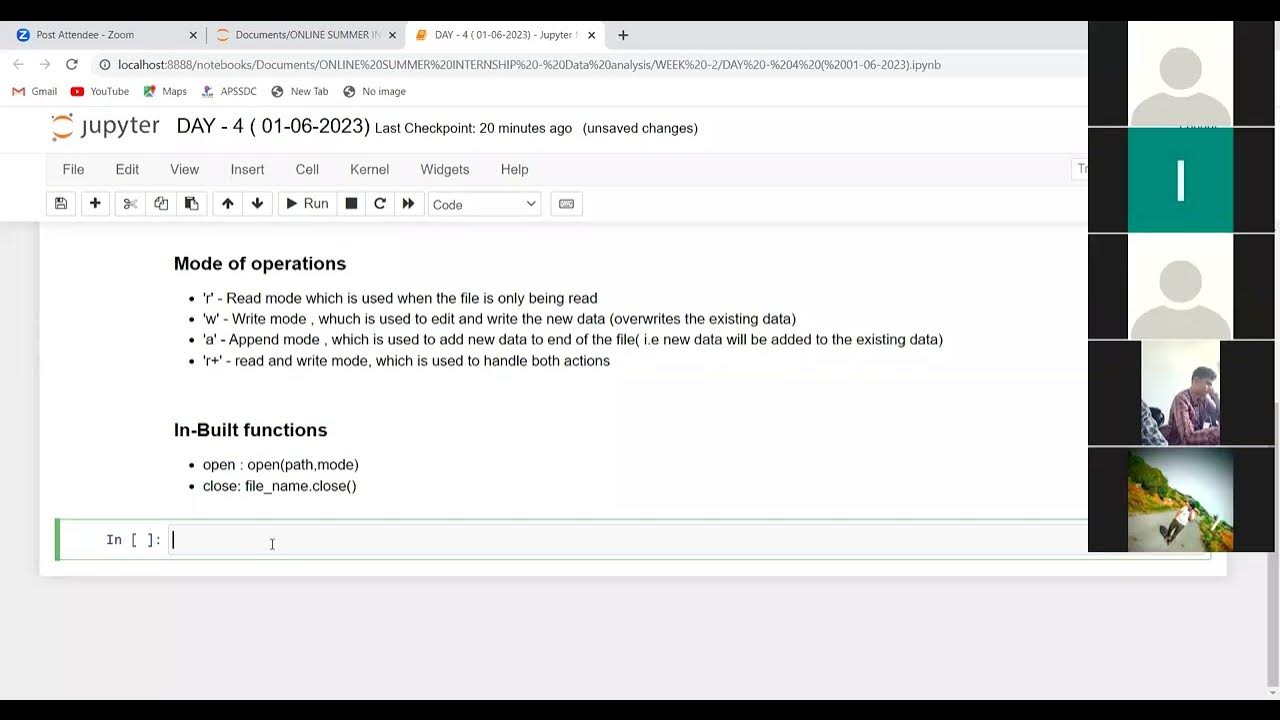Open APSSDC bookmark
1280x720 pixels.
click(229, 91)
